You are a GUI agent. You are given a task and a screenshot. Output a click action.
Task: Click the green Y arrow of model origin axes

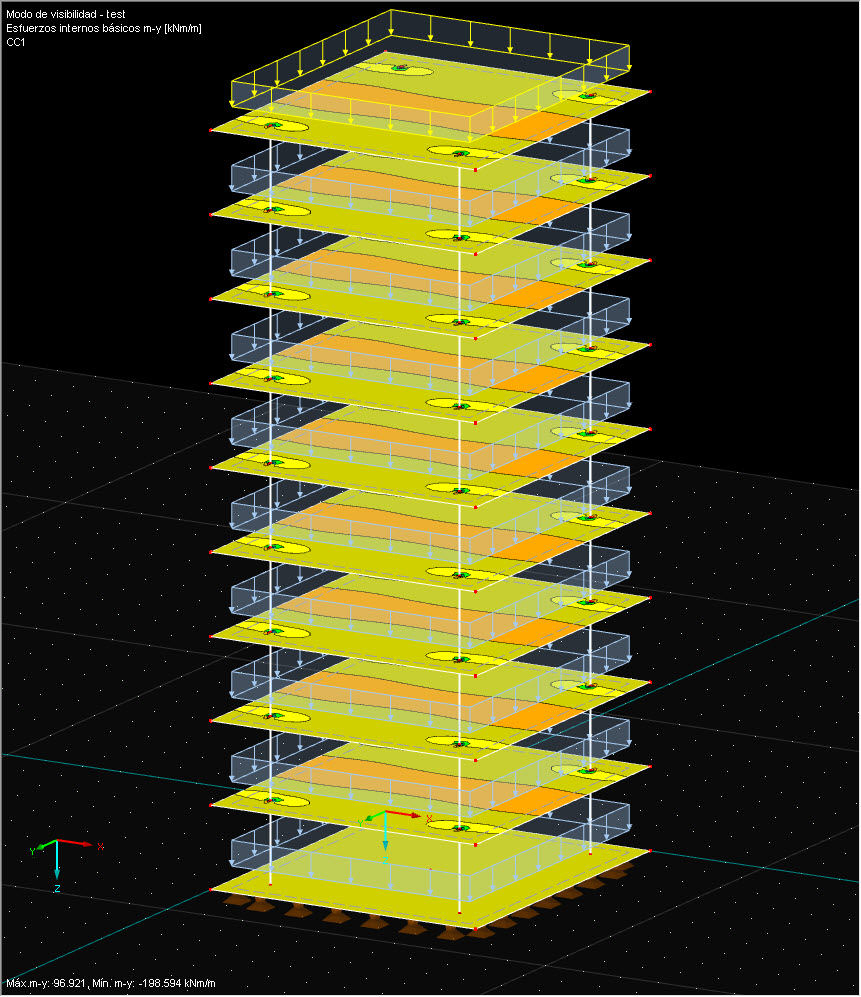[370, 816]
